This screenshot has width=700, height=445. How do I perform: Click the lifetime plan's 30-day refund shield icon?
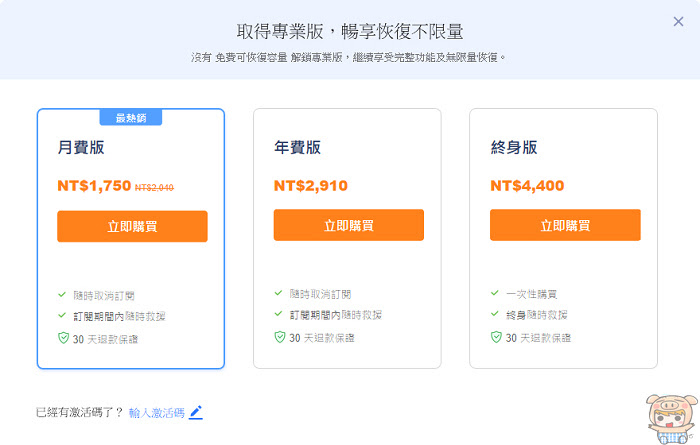point(496,337)
